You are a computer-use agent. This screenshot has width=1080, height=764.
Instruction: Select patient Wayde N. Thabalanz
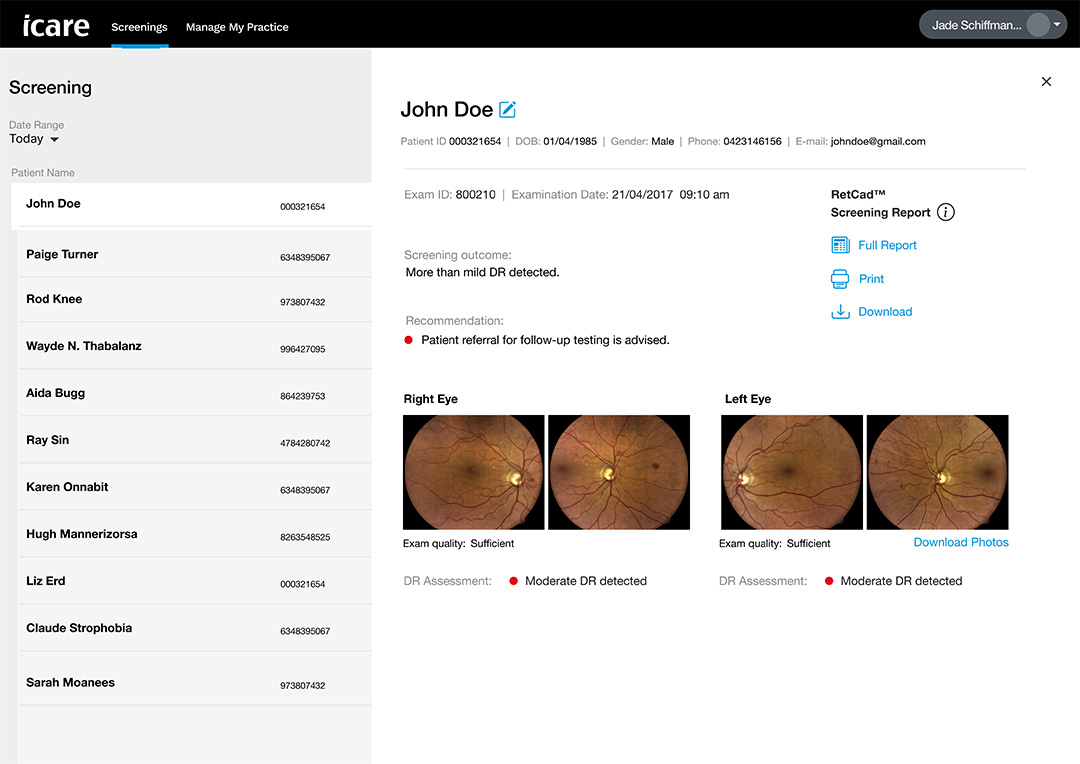pyautogui.click(x=84, y=346)
